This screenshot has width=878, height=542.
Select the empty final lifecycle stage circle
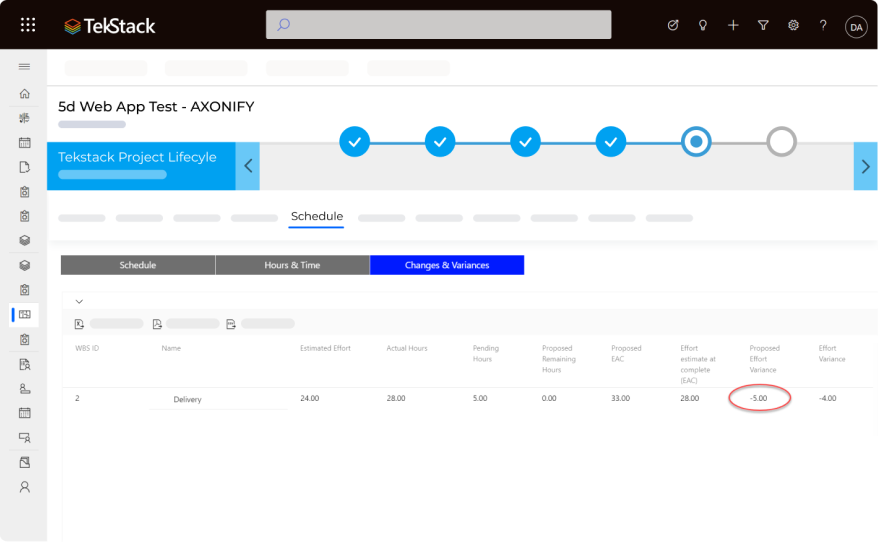tap(781, 142)
